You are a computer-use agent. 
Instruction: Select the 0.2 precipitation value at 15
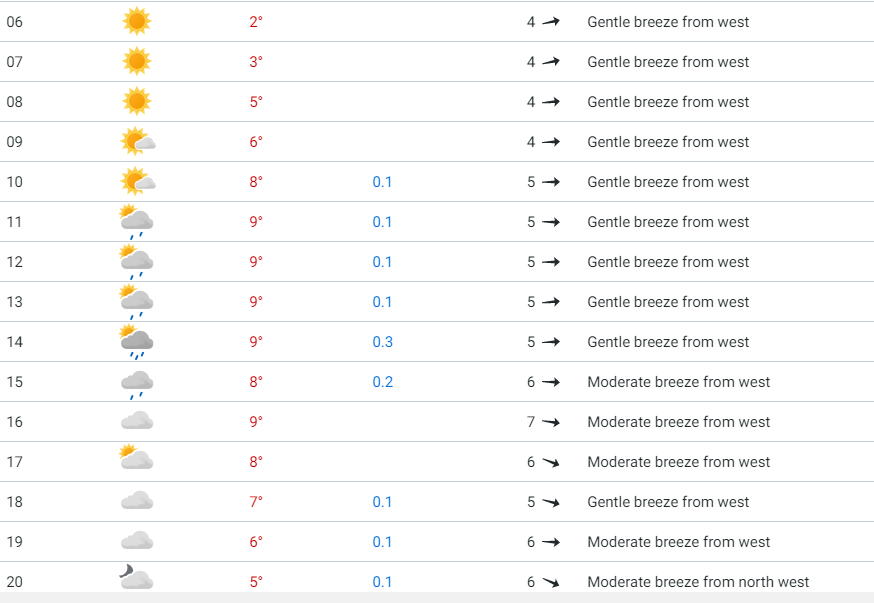[382, 382]
